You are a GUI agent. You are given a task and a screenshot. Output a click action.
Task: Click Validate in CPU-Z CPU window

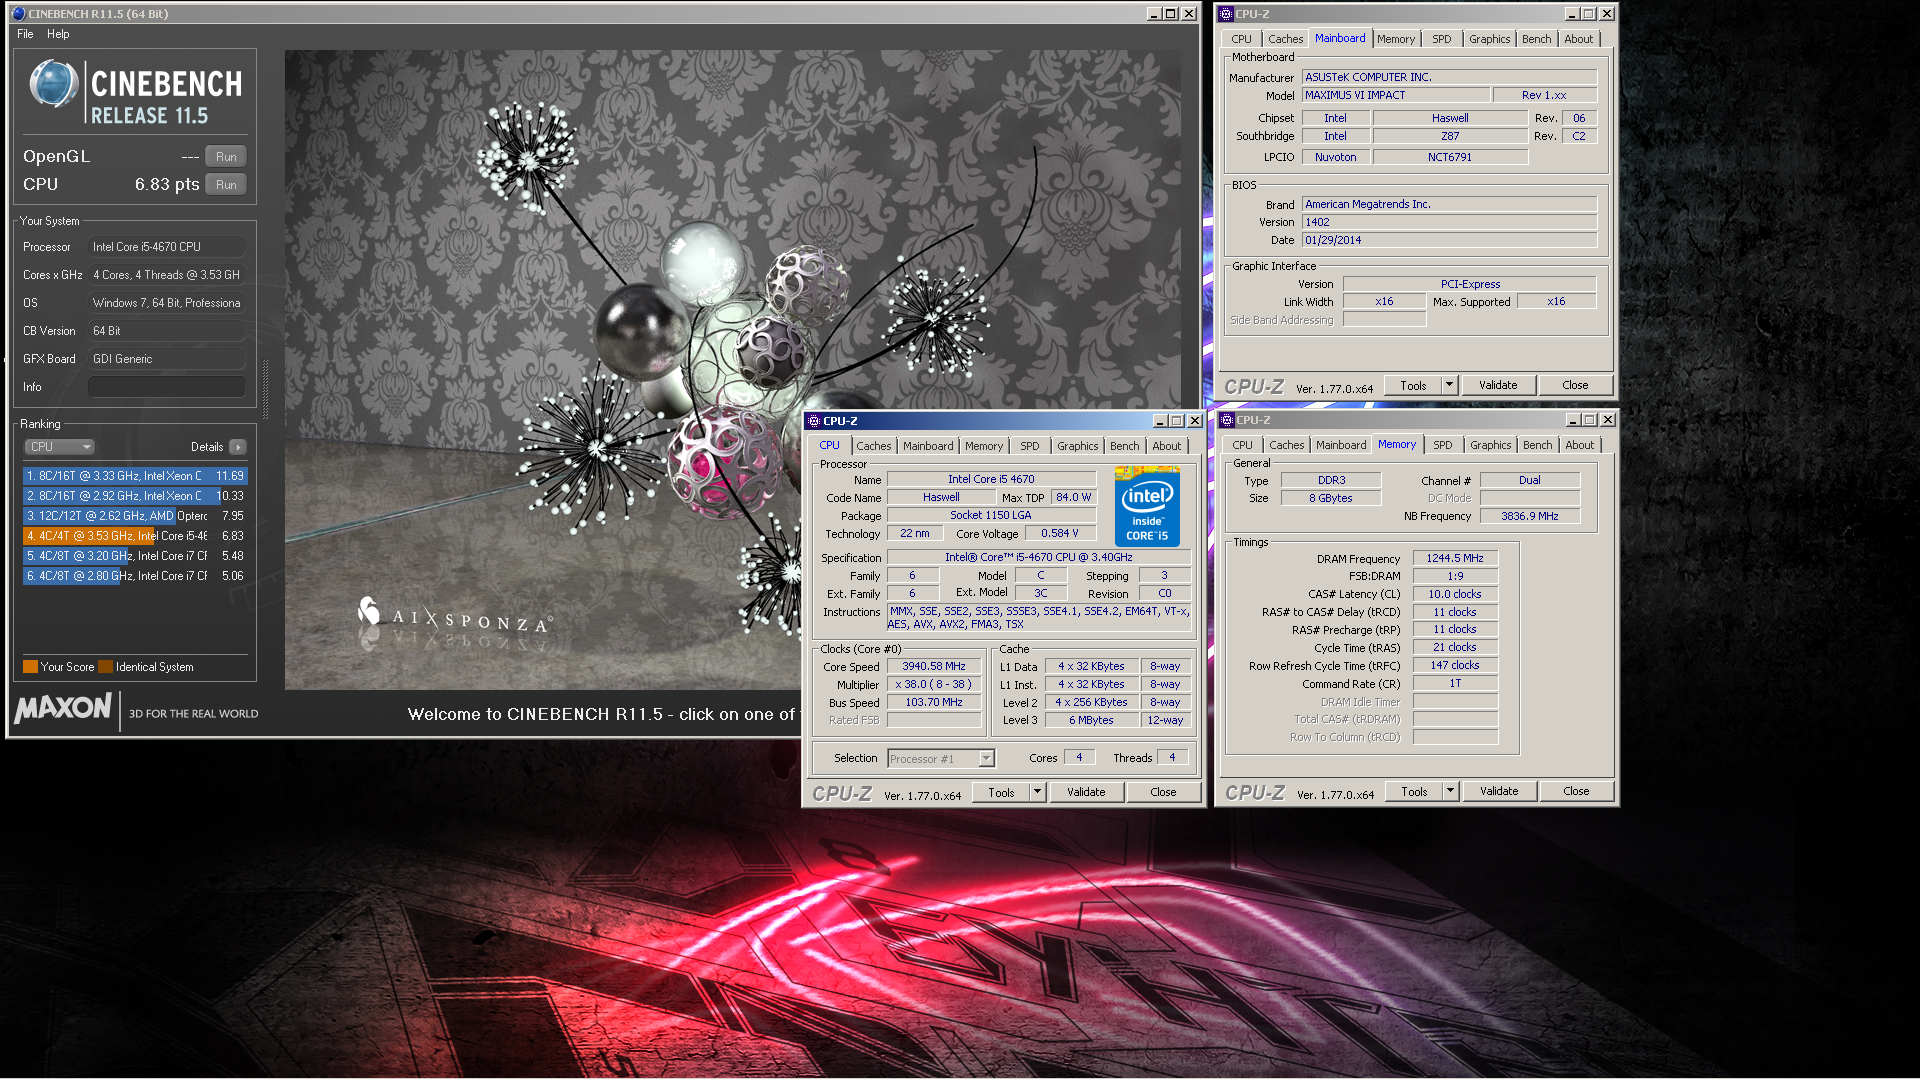point(1086,792)
